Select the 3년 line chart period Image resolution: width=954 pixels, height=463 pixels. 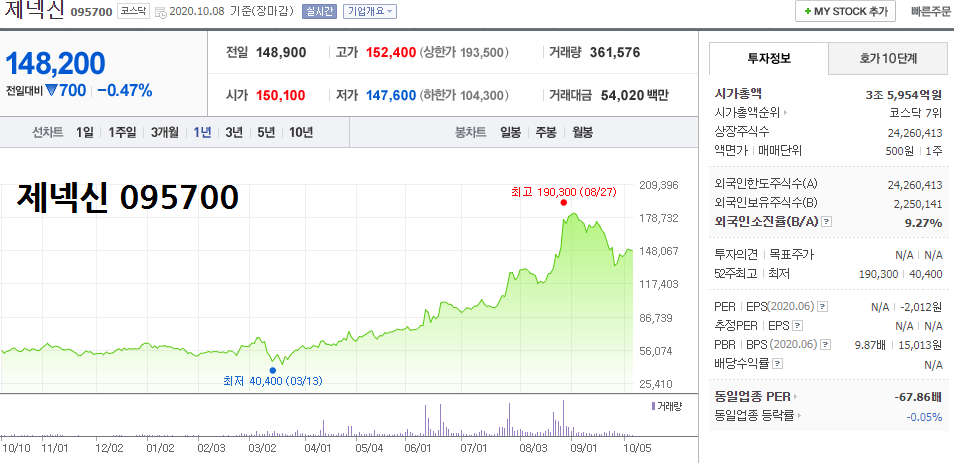pyautogui.click(x=234, y=132)
